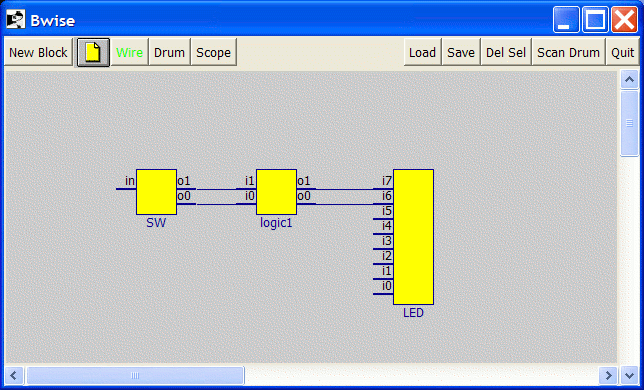Open the Scope tool
644x390 pixels.
click(x=214, y=52)
